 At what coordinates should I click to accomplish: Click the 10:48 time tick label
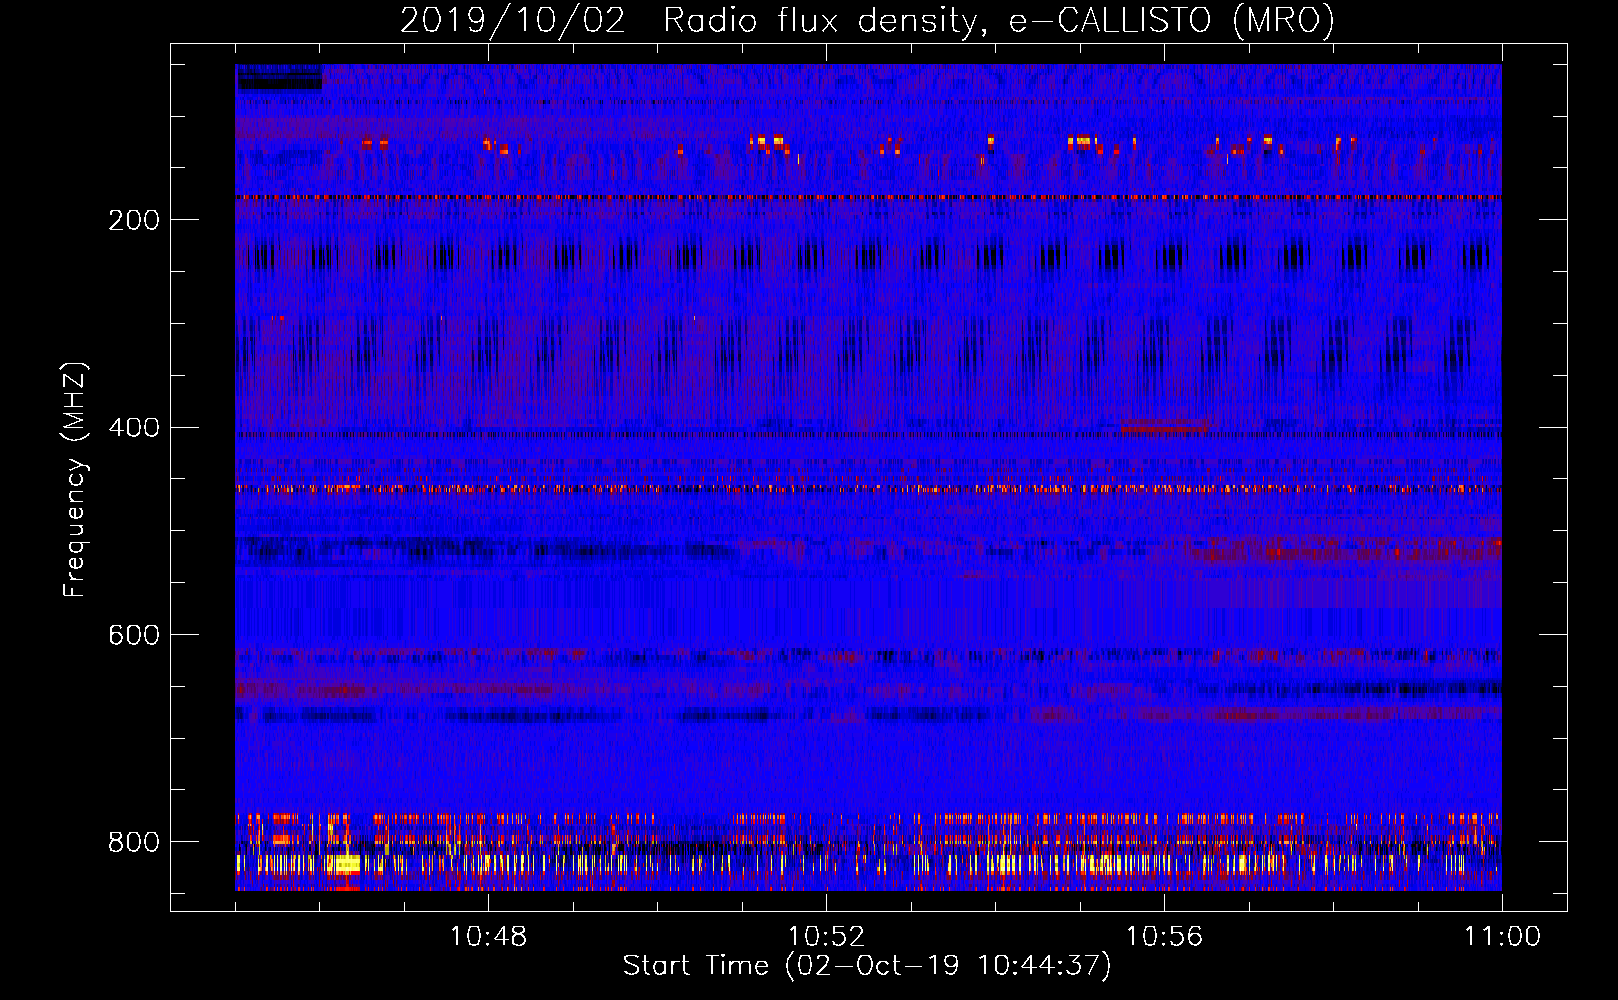pos(488,937)
